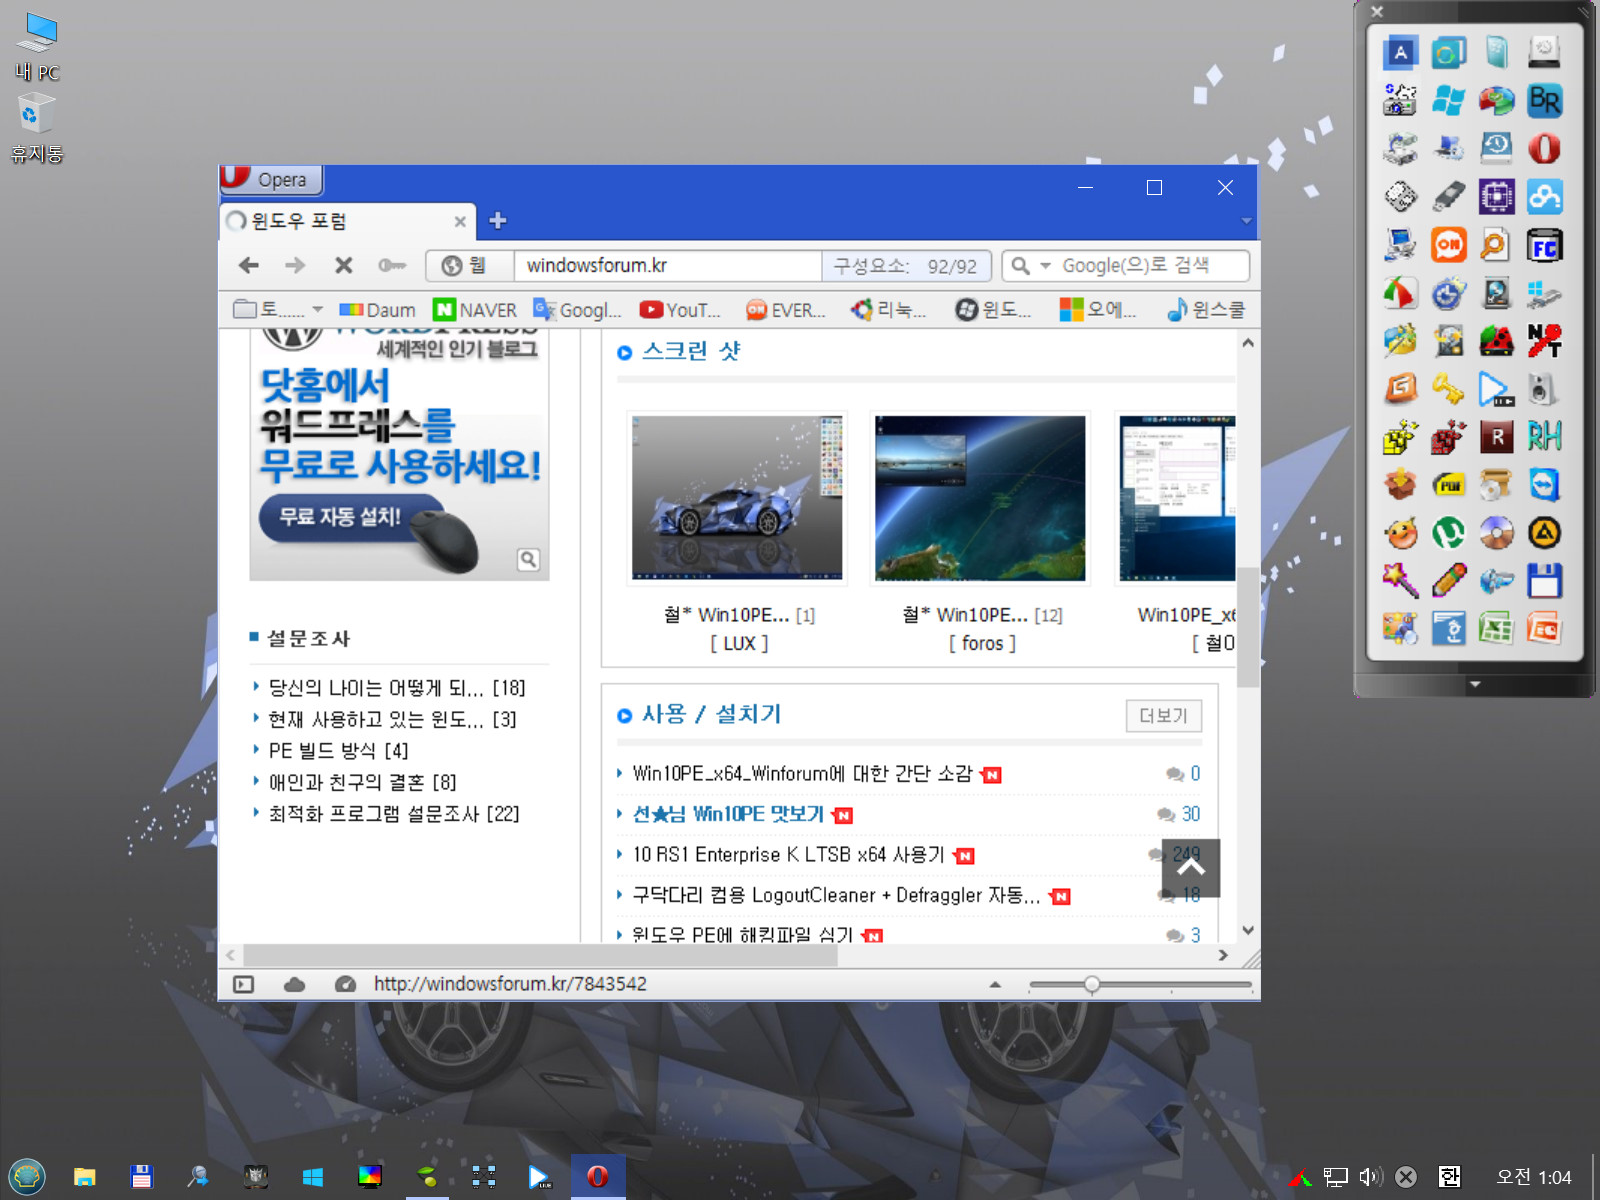Image resolution: width=1600 pixels, height=1200 pixels.
Task: Open the purple CPU chip icon
Action: (x=1496, y=197)
